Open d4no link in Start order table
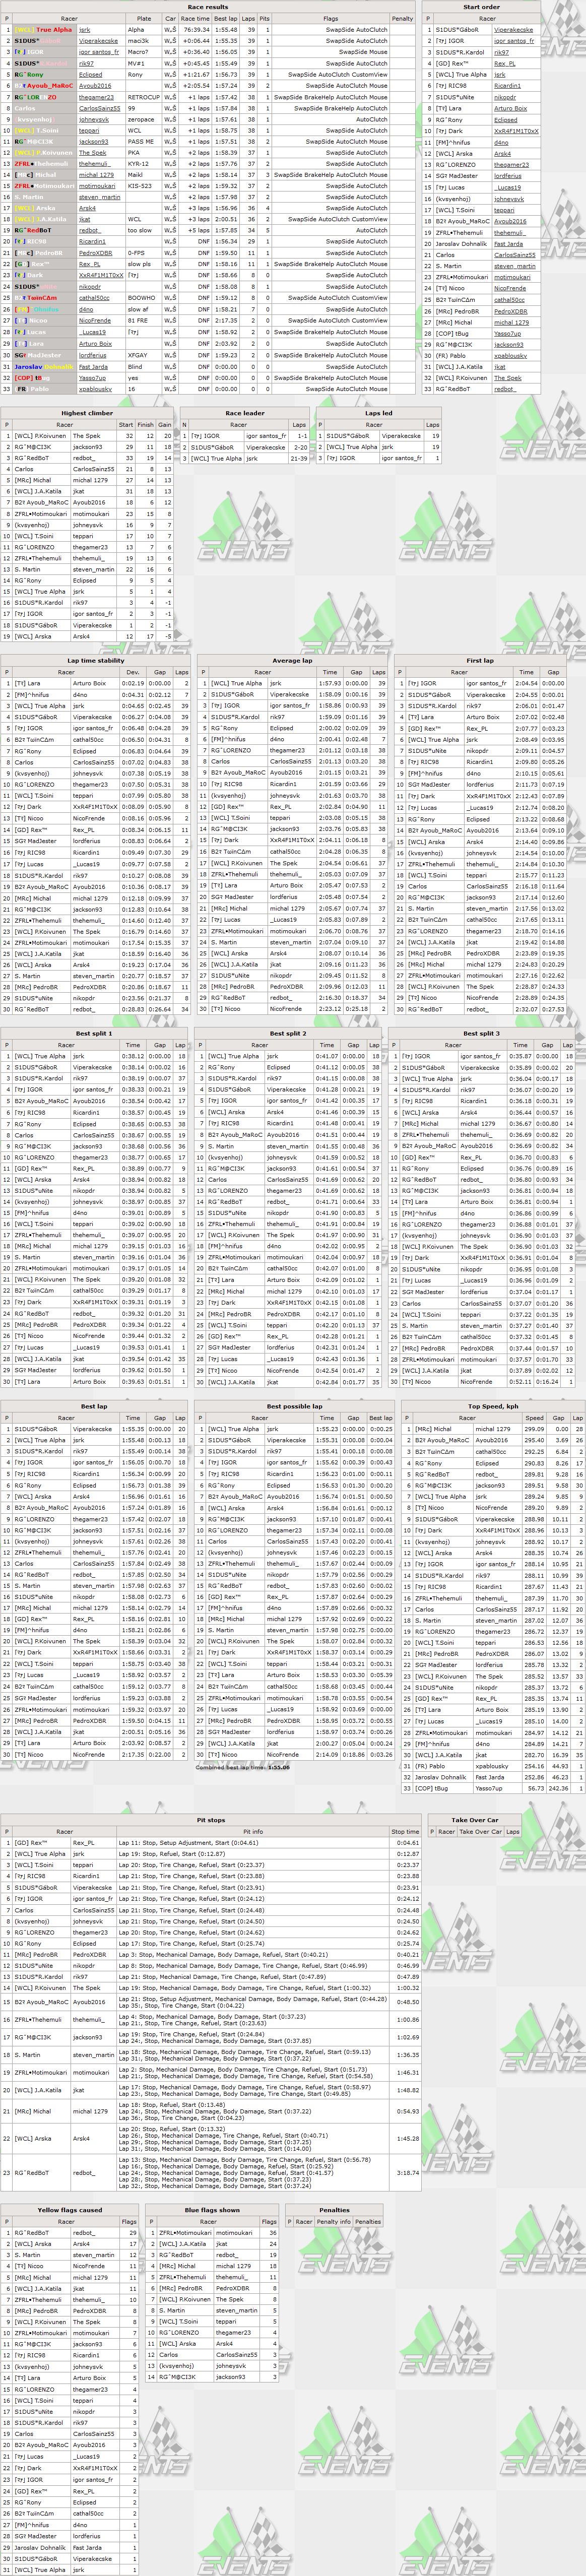This screenshot has width=586, height=2576. 501,142
